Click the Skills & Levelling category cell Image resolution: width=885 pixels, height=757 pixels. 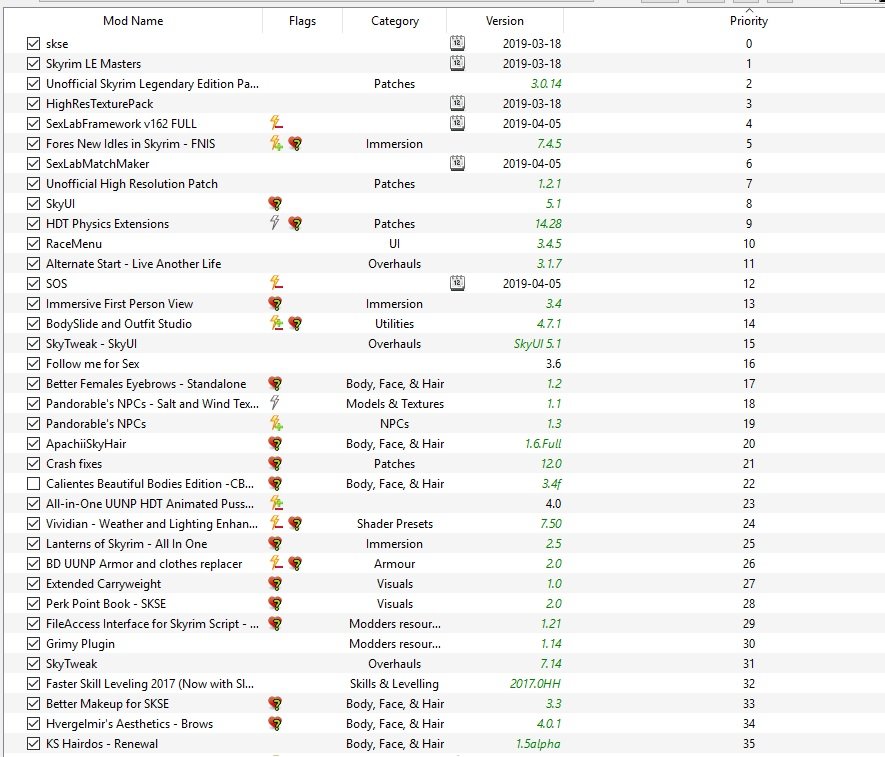(395, 684)
